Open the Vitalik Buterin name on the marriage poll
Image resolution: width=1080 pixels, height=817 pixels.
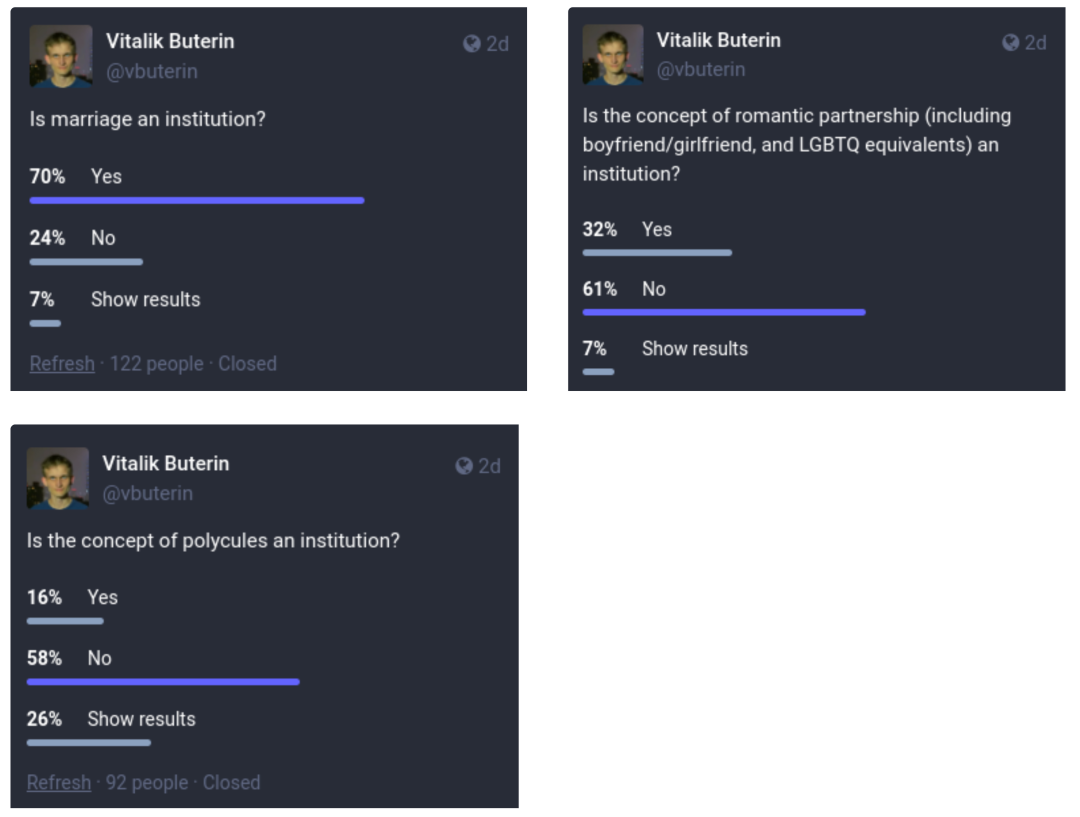[x=170, y=42]
